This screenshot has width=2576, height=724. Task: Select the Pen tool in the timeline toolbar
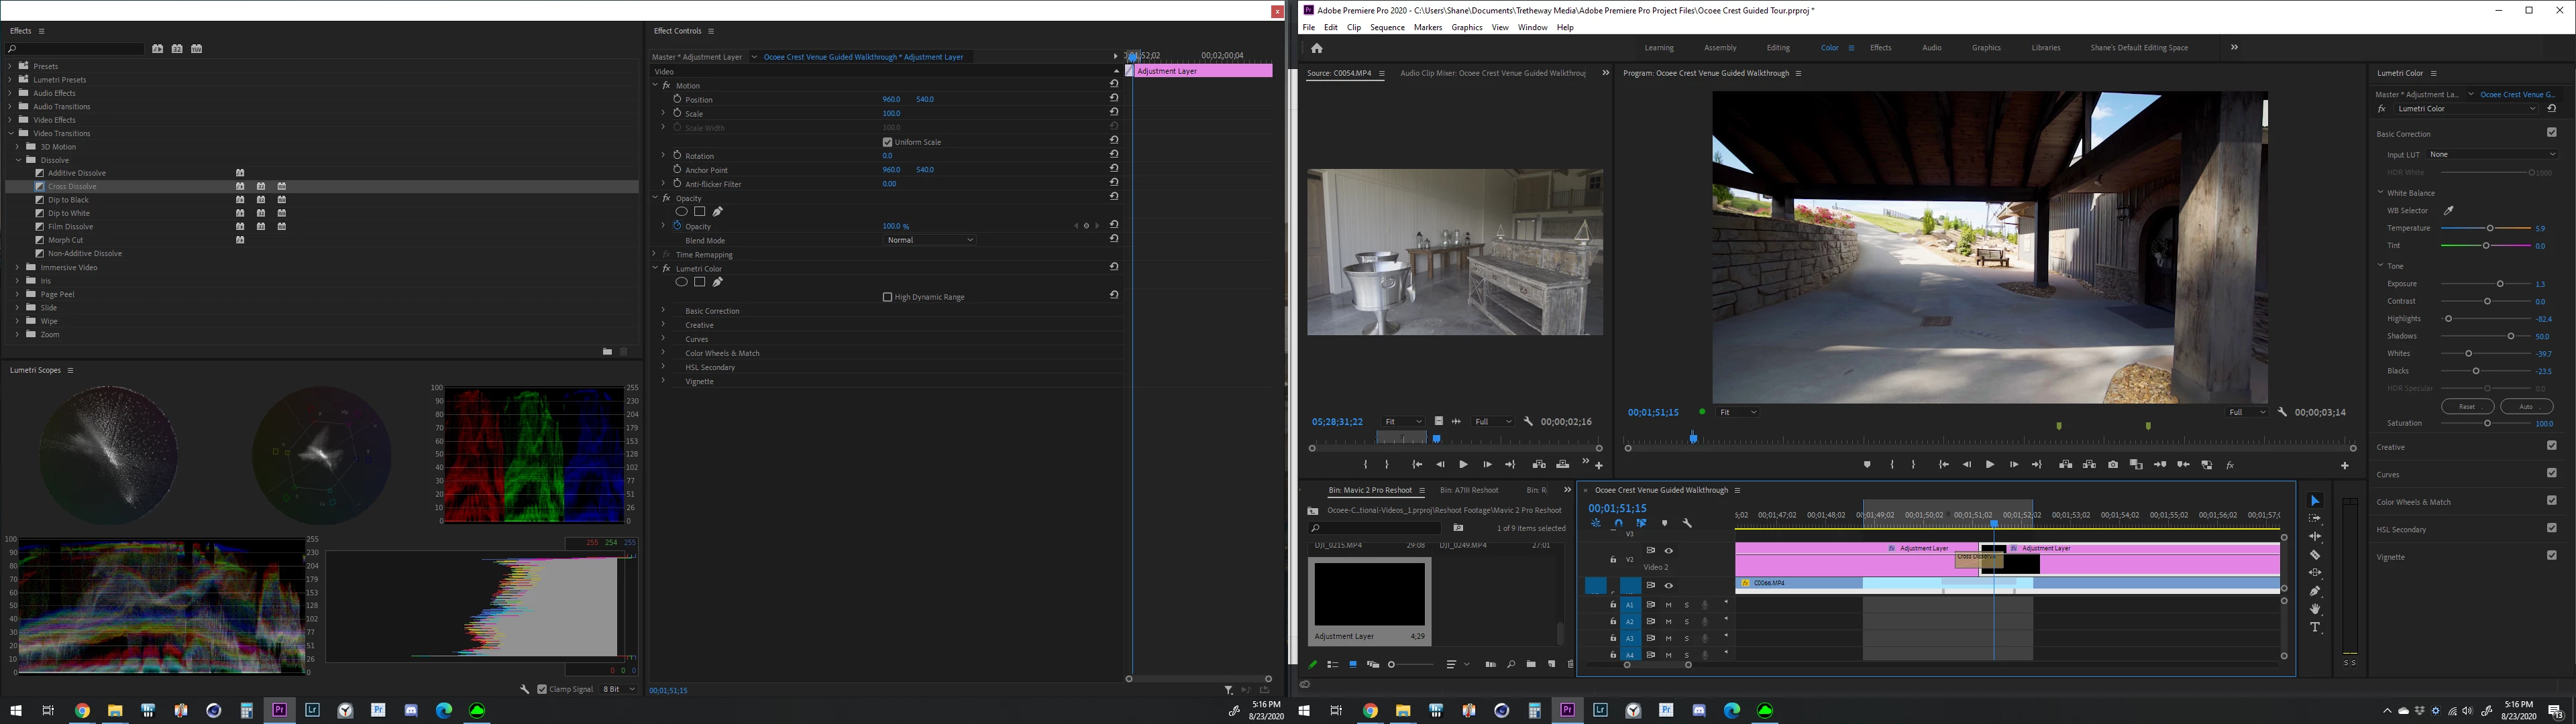coord(2315,591)
